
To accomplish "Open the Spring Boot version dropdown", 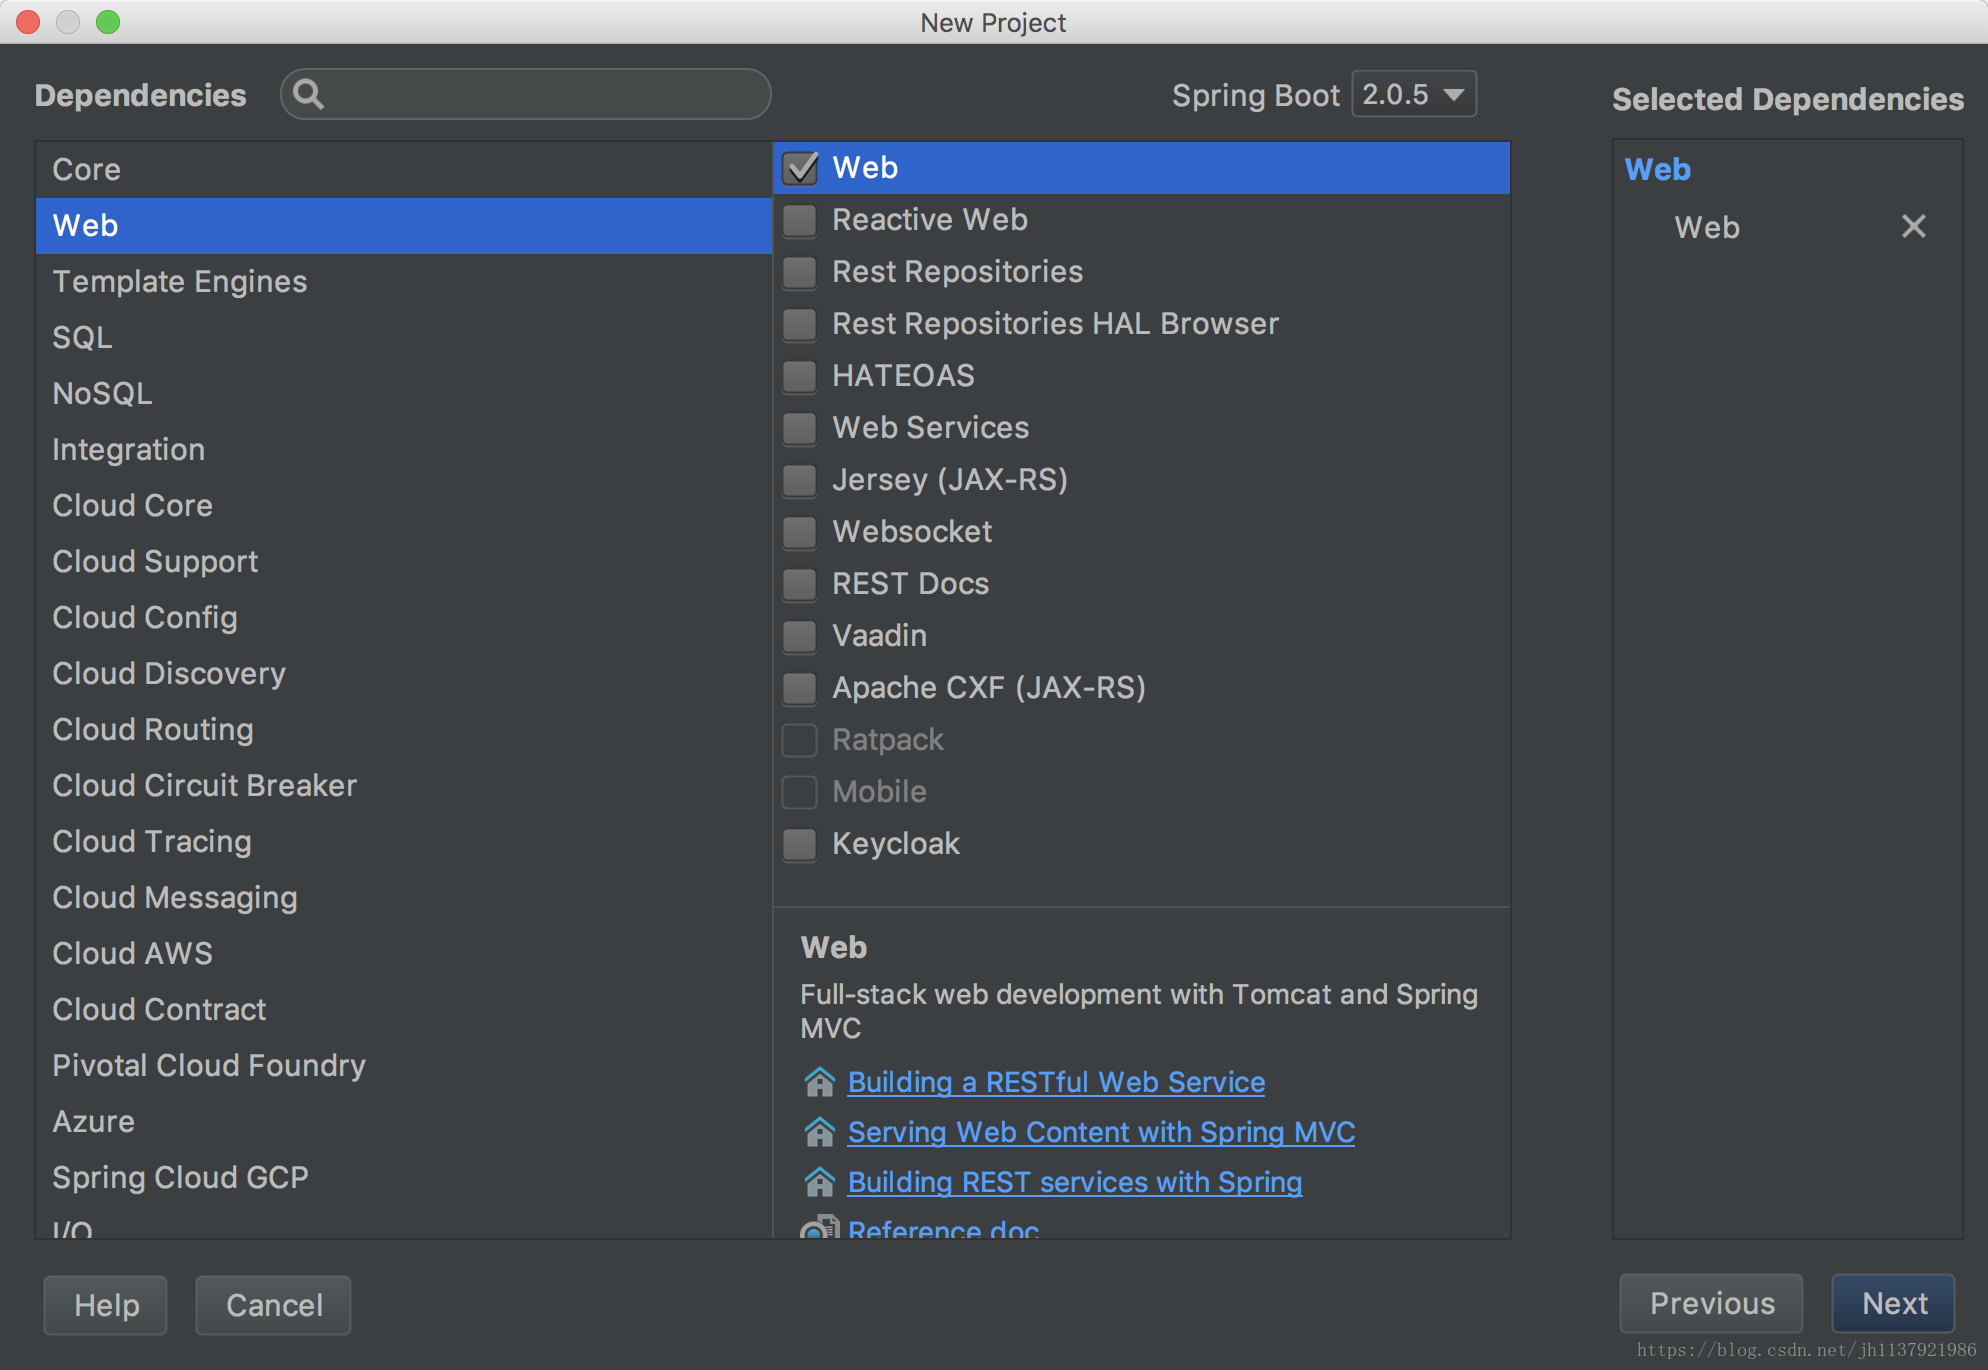I will [x=1414, y=95].
